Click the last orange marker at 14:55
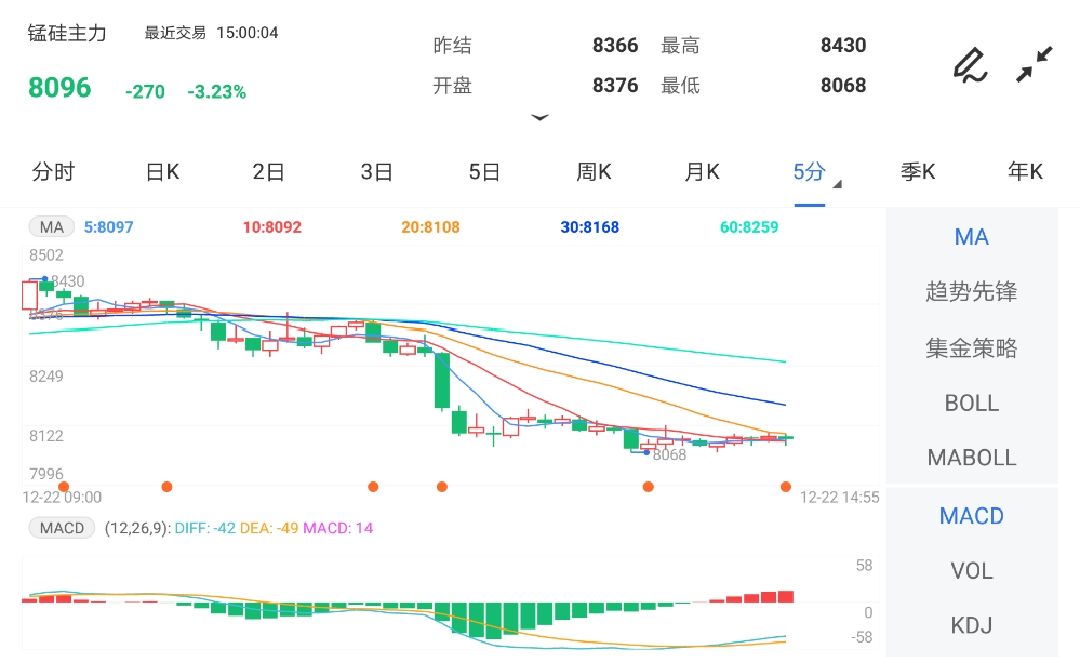 coord(786,487)
